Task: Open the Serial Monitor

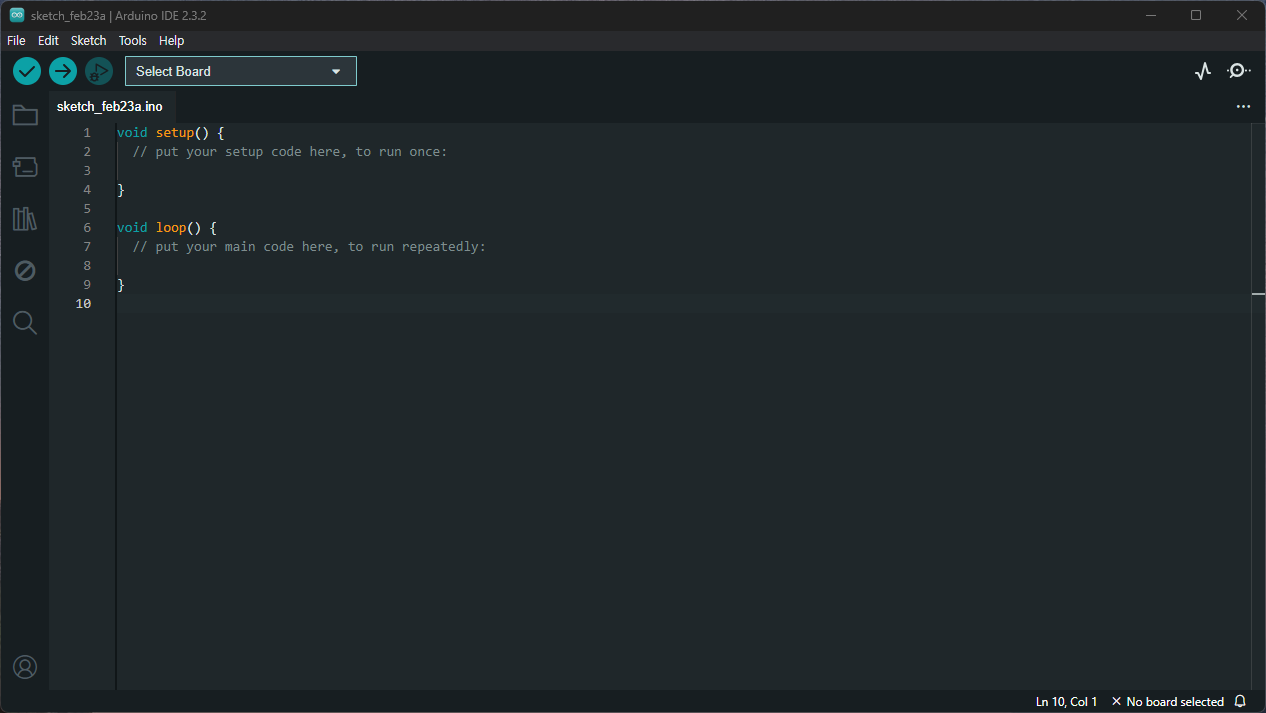Action: 1239,71
